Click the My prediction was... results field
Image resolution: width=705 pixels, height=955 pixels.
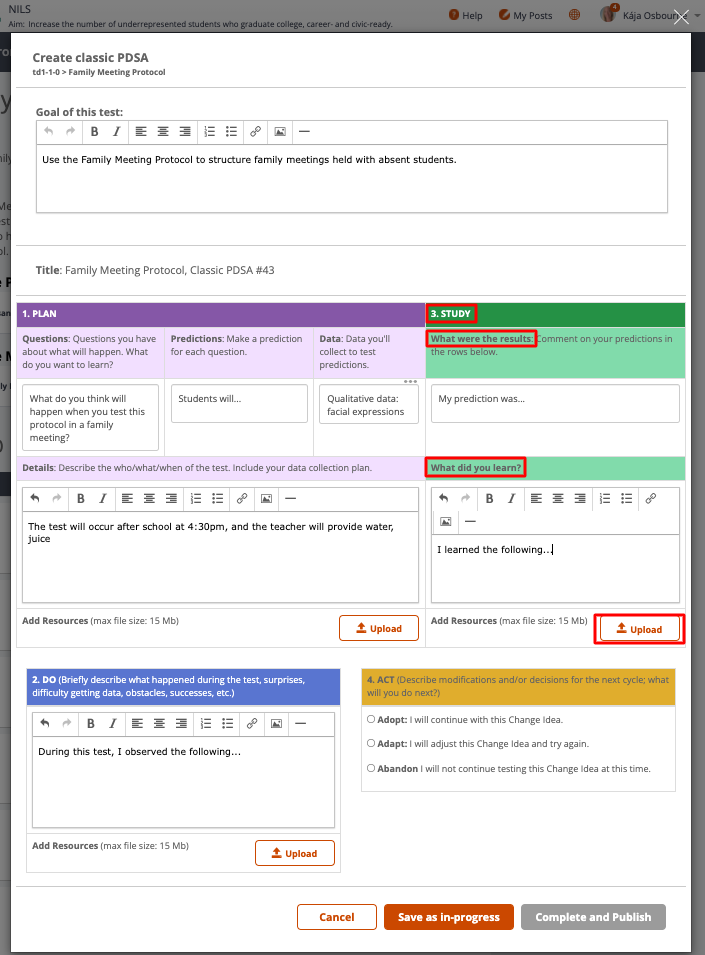pos(555,403)
